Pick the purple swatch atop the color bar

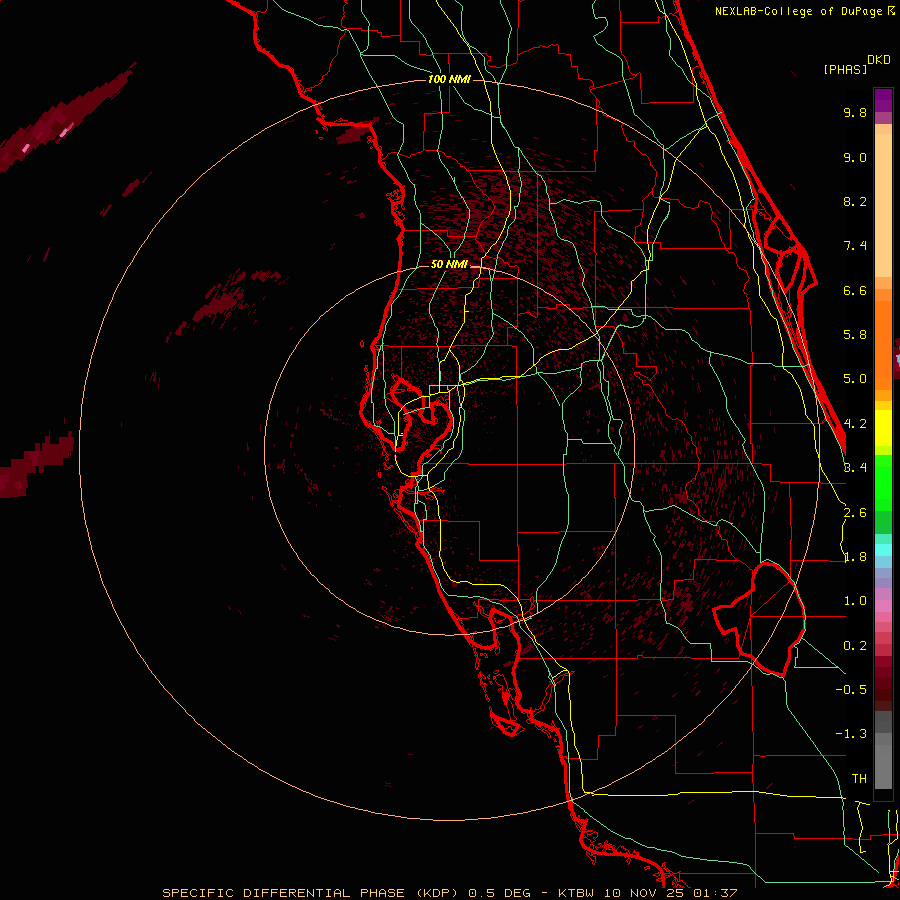[883, 100]
